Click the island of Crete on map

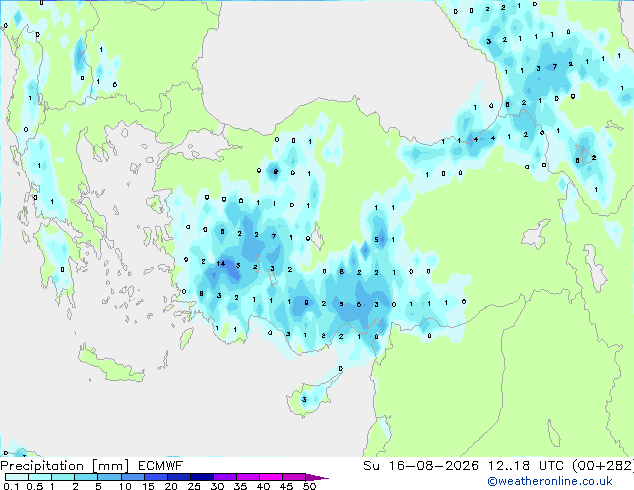point(109,366)
